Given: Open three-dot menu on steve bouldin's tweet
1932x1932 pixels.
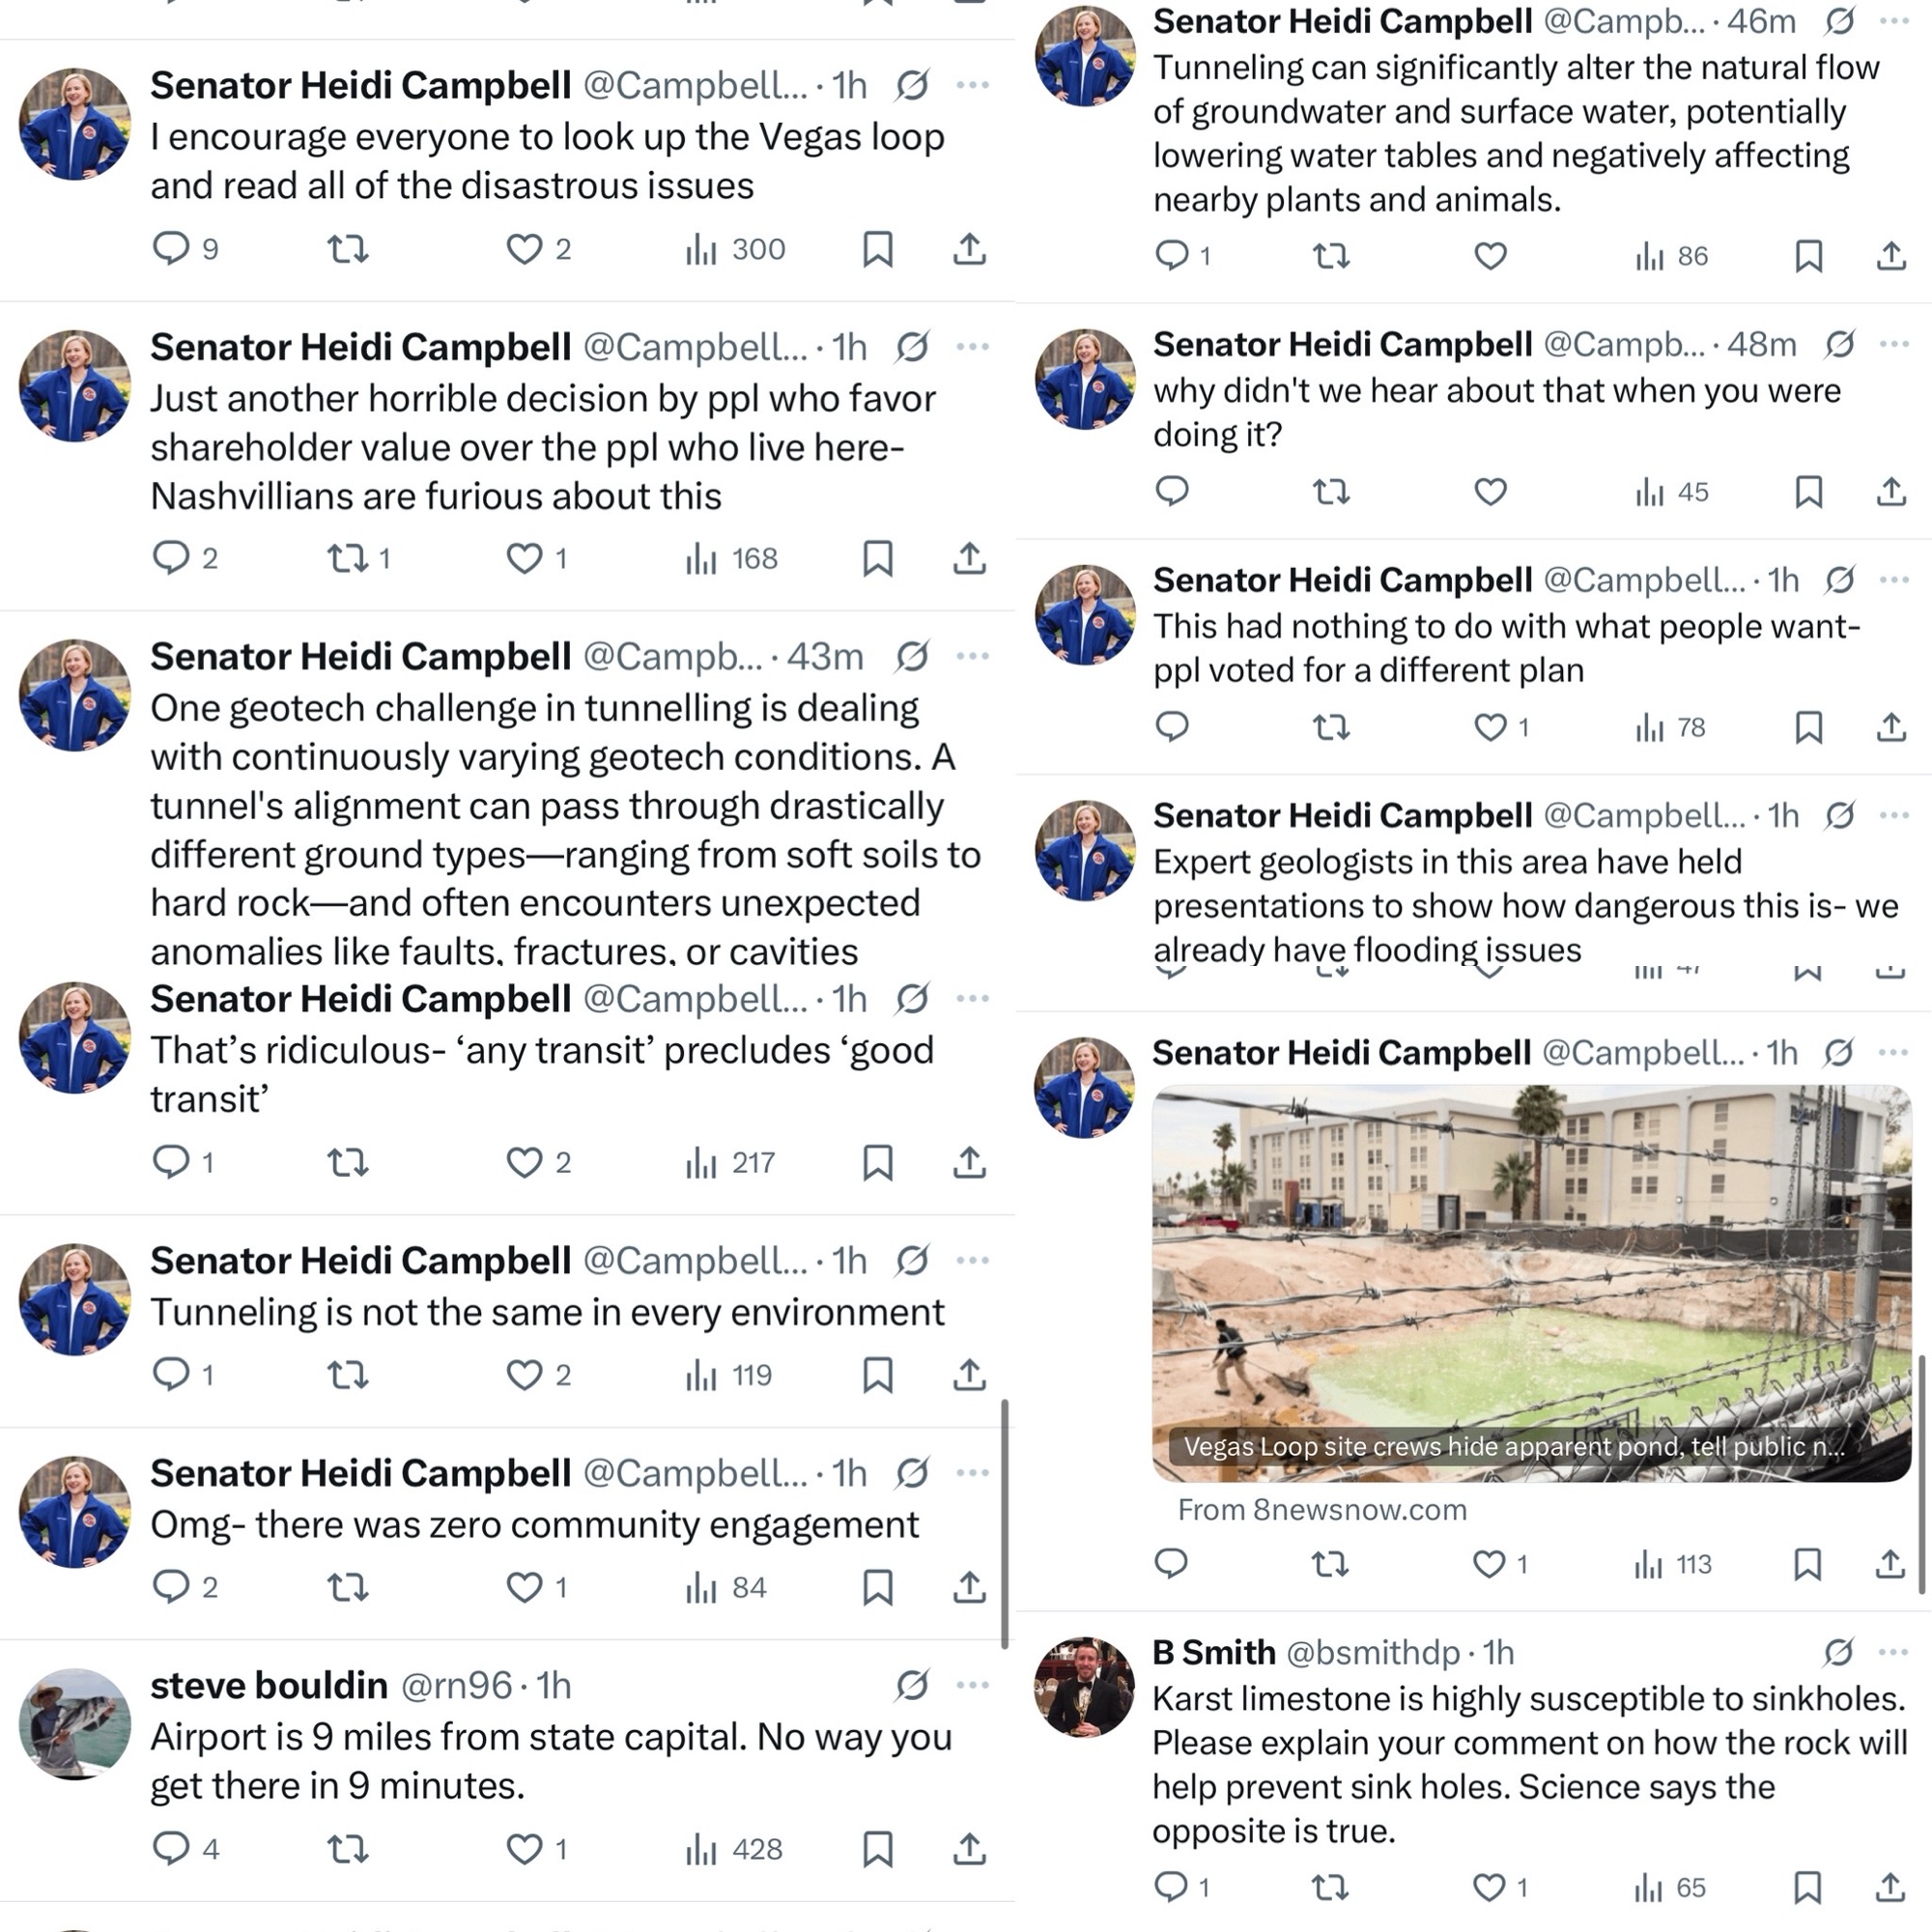Looking at the screenshot, I should [972, 1685].
